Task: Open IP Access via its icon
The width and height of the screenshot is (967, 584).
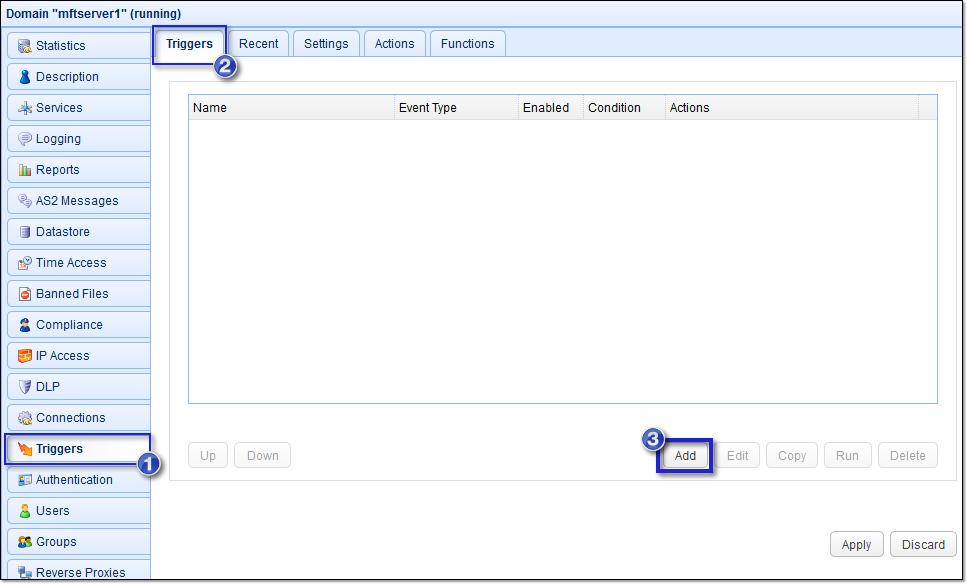Action: pyautogui.click(x=25, y=356)
